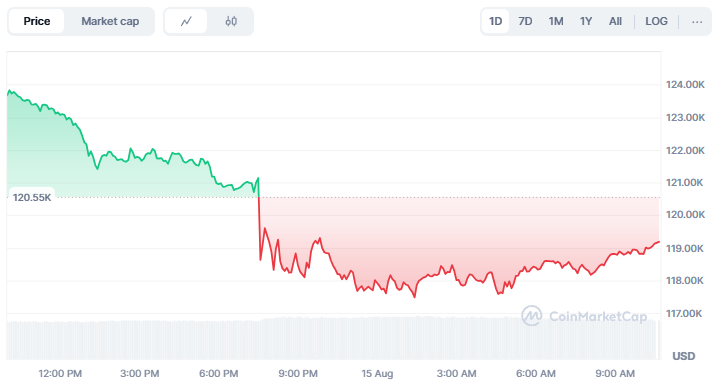This screenshot has width=721, height=387.
Task: Choose the 1M time range
Action: tap(556, 22)
